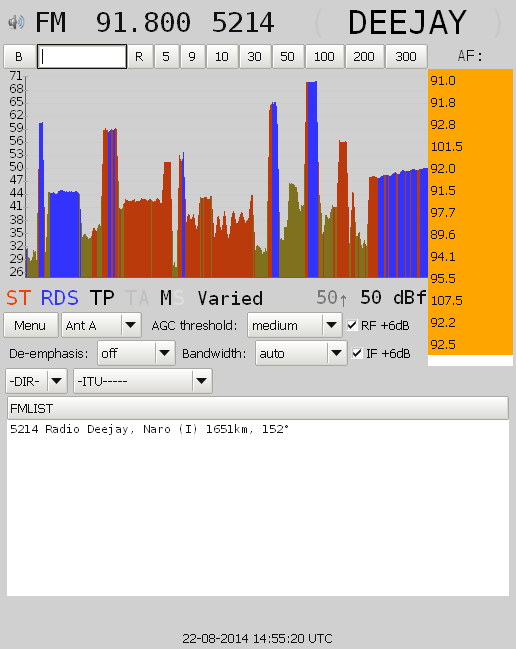Click the frequency readout 91.800

click(143, 23)
